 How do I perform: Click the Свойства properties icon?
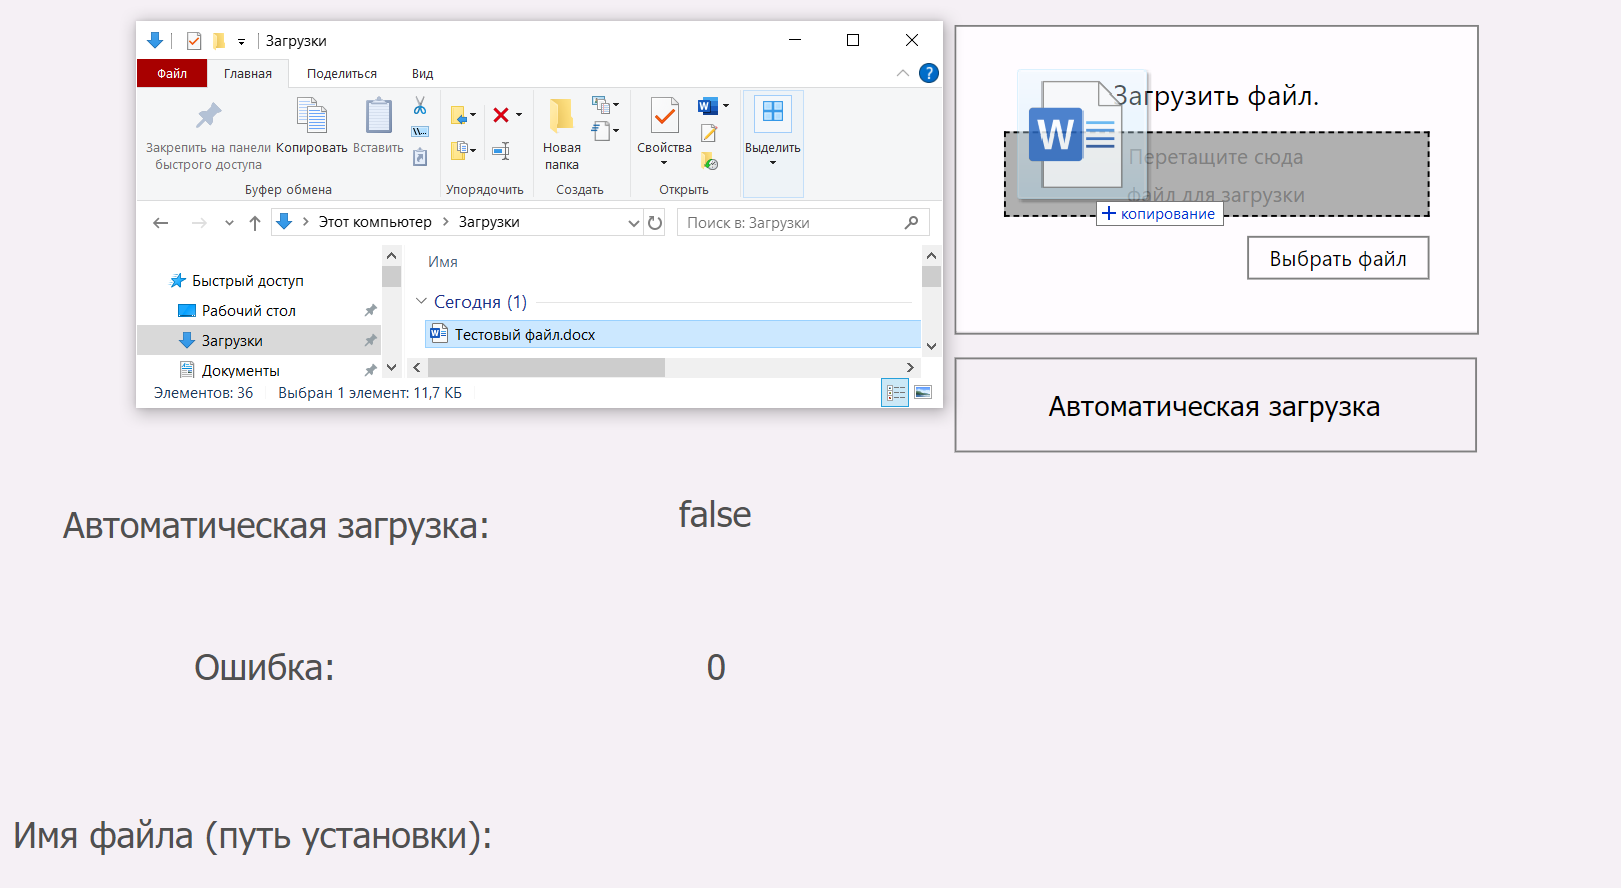tap(665, 115)
